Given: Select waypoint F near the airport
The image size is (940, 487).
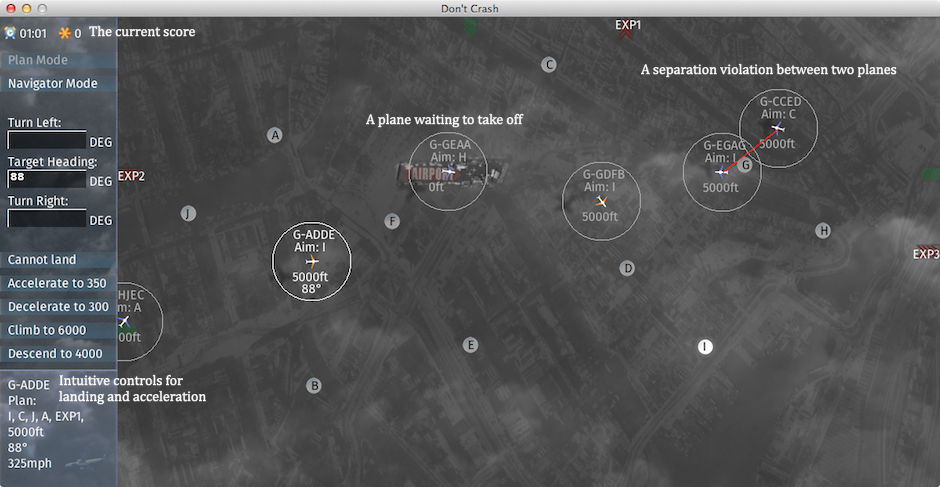Looking at the screenshot, I should click(392, 221).
